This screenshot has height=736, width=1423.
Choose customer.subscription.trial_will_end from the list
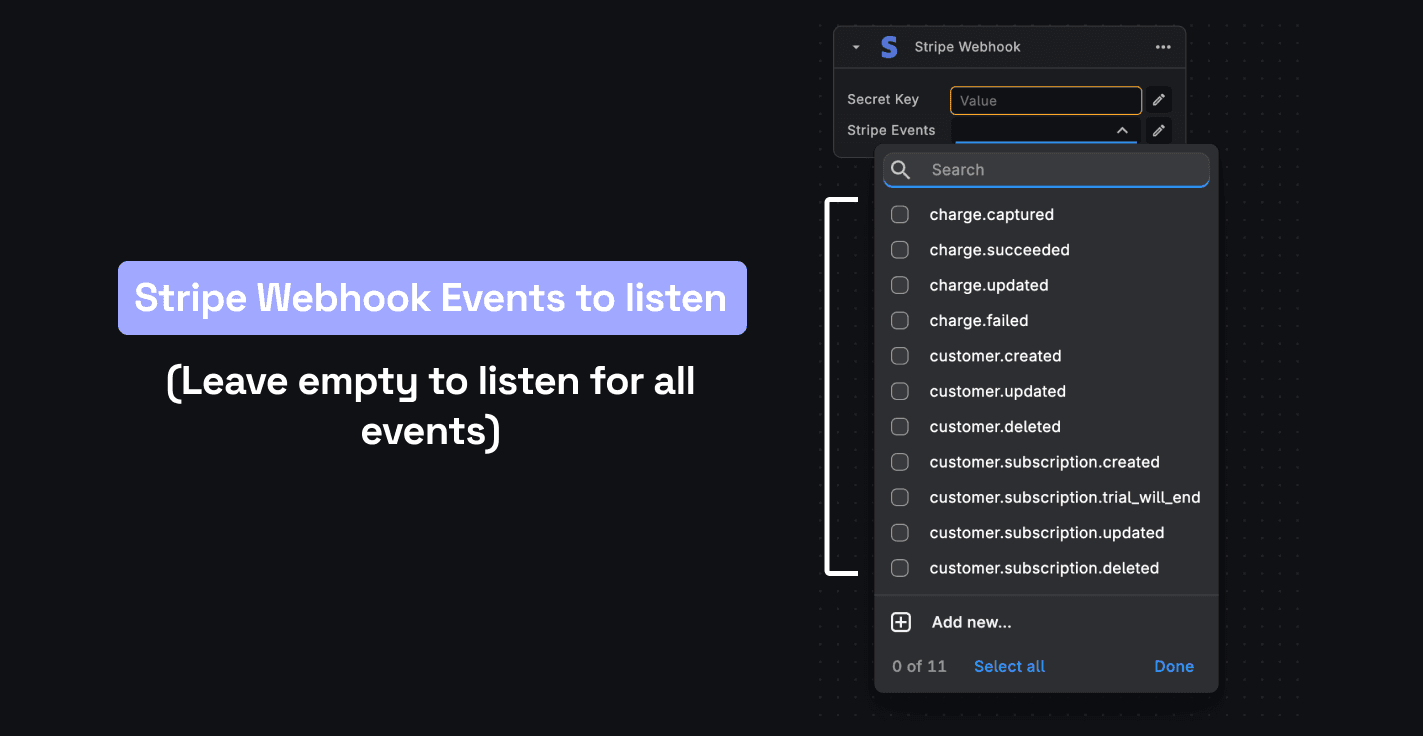1064,497
